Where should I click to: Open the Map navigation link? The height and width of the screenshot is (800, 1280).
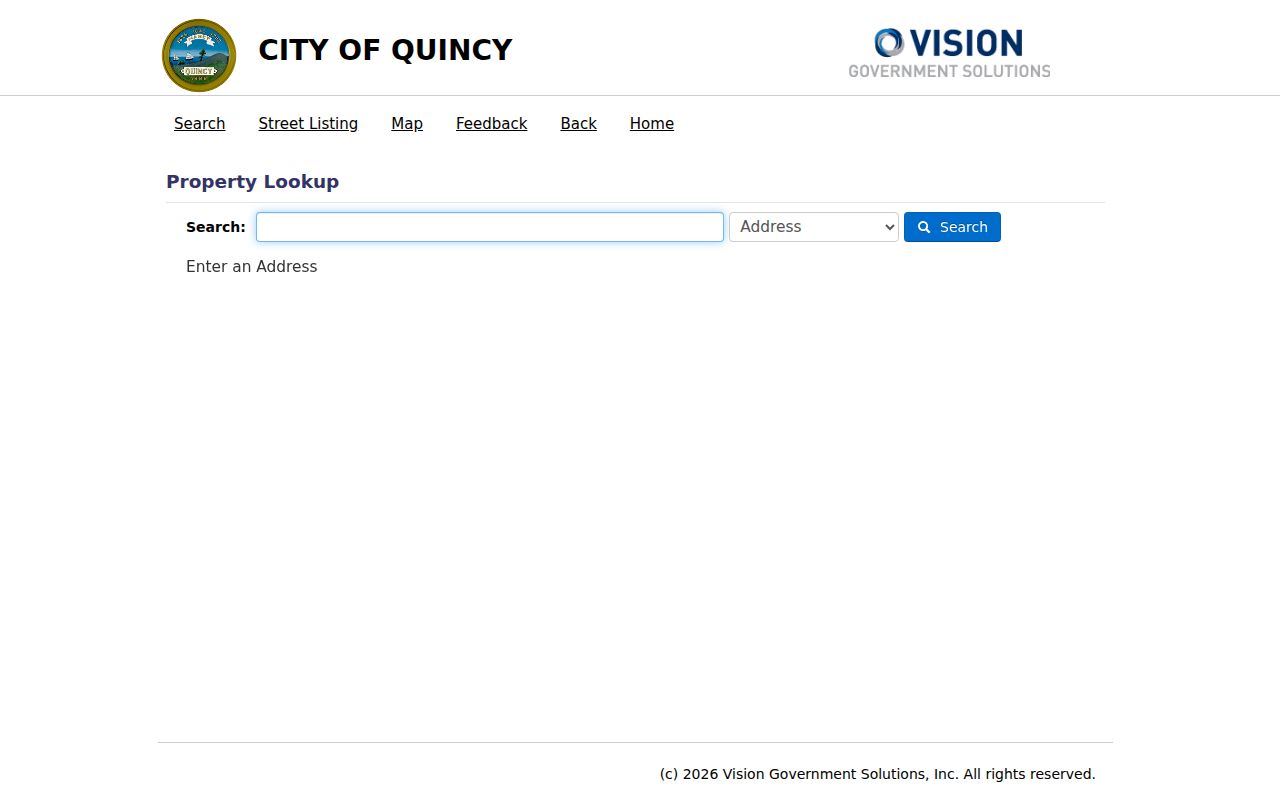tap(407, 123)
